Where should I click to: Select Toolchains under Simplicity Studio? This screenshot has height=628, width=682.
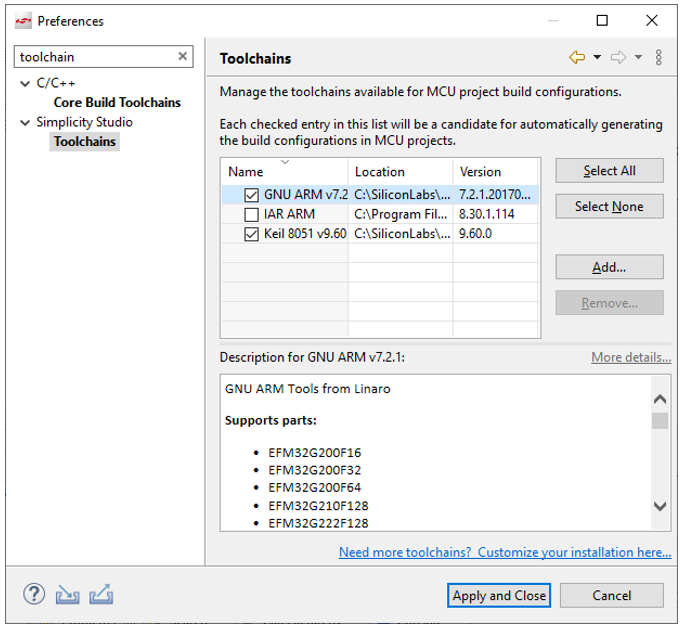(85, 142)
